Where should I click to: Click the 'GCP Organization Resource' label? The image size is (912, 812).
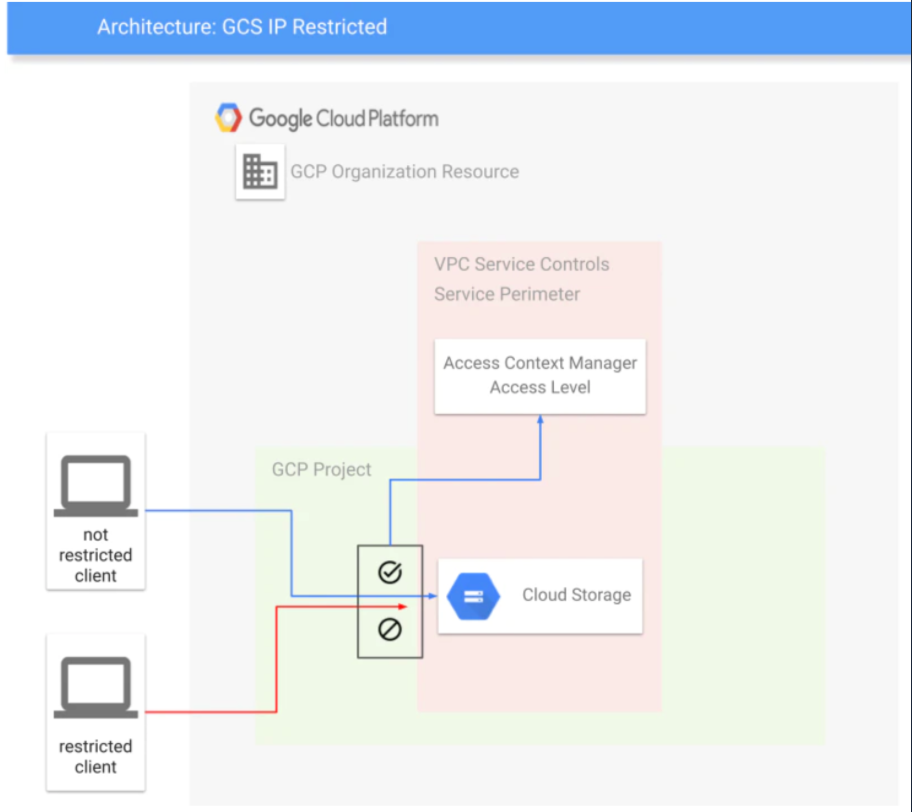point(405,172)
